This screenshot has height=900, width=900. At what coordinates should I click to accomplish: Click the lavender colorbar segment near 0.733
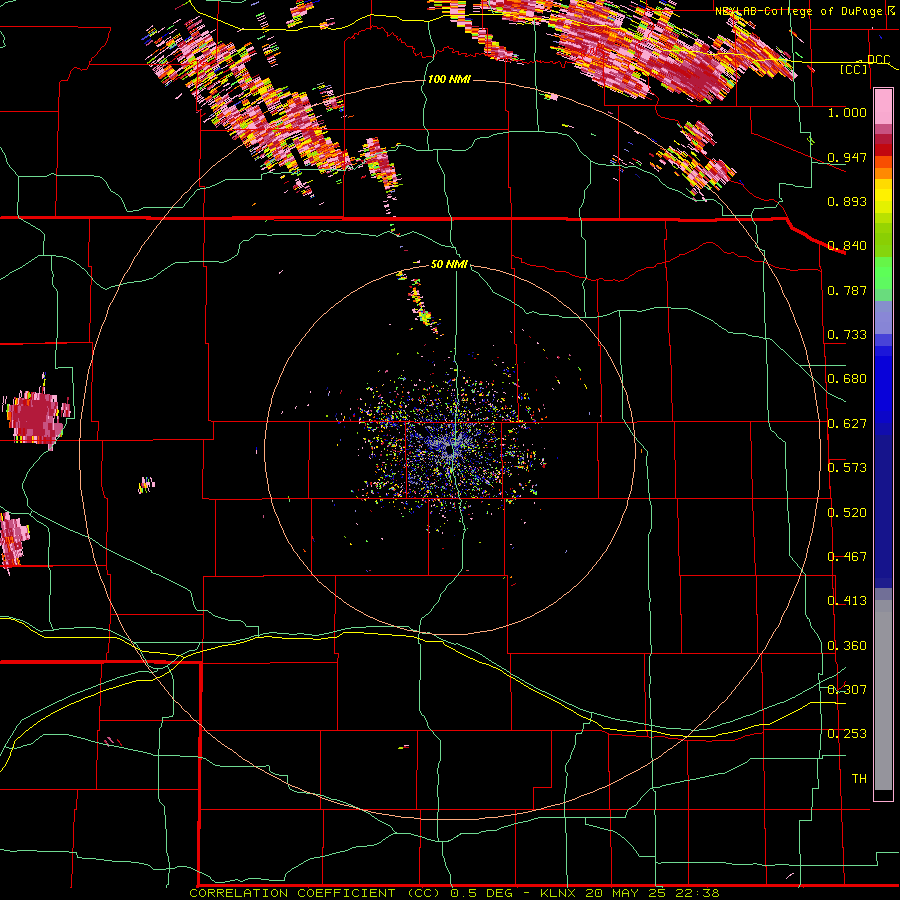883,317
